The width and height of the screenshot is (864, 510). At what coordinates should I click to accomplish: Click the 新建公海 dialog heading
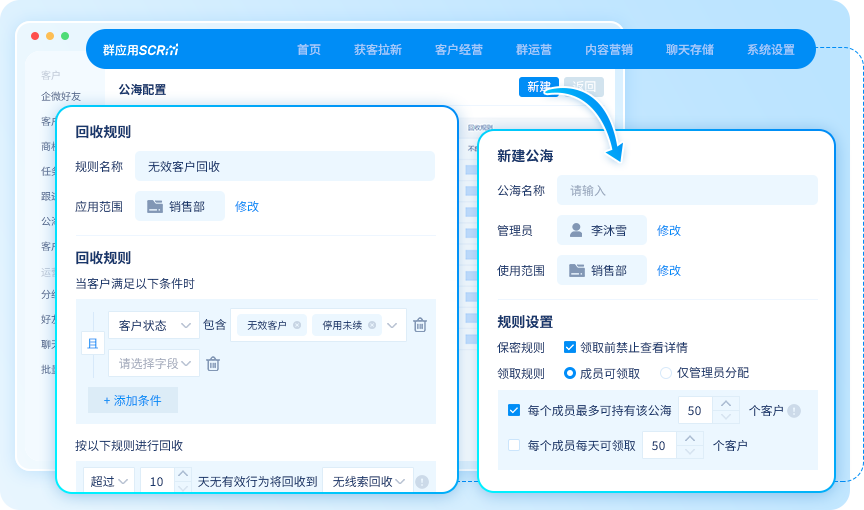coord(525,156)
